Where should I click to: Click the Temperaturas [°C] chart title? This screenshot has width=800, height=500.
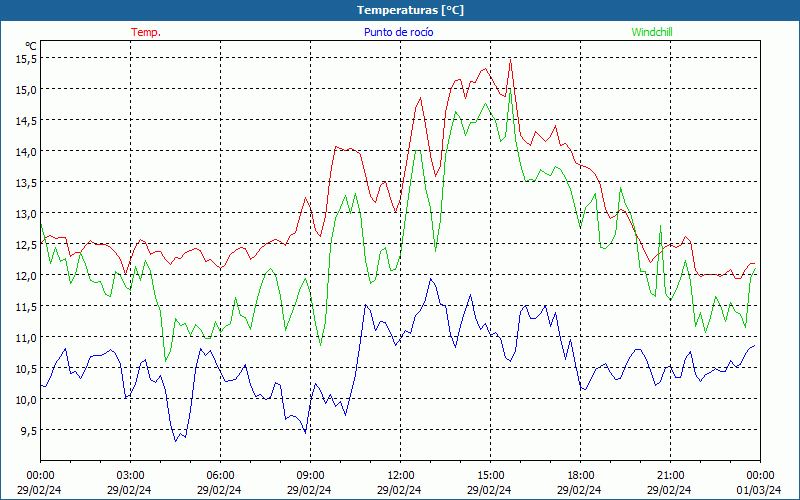click(410, 10)
